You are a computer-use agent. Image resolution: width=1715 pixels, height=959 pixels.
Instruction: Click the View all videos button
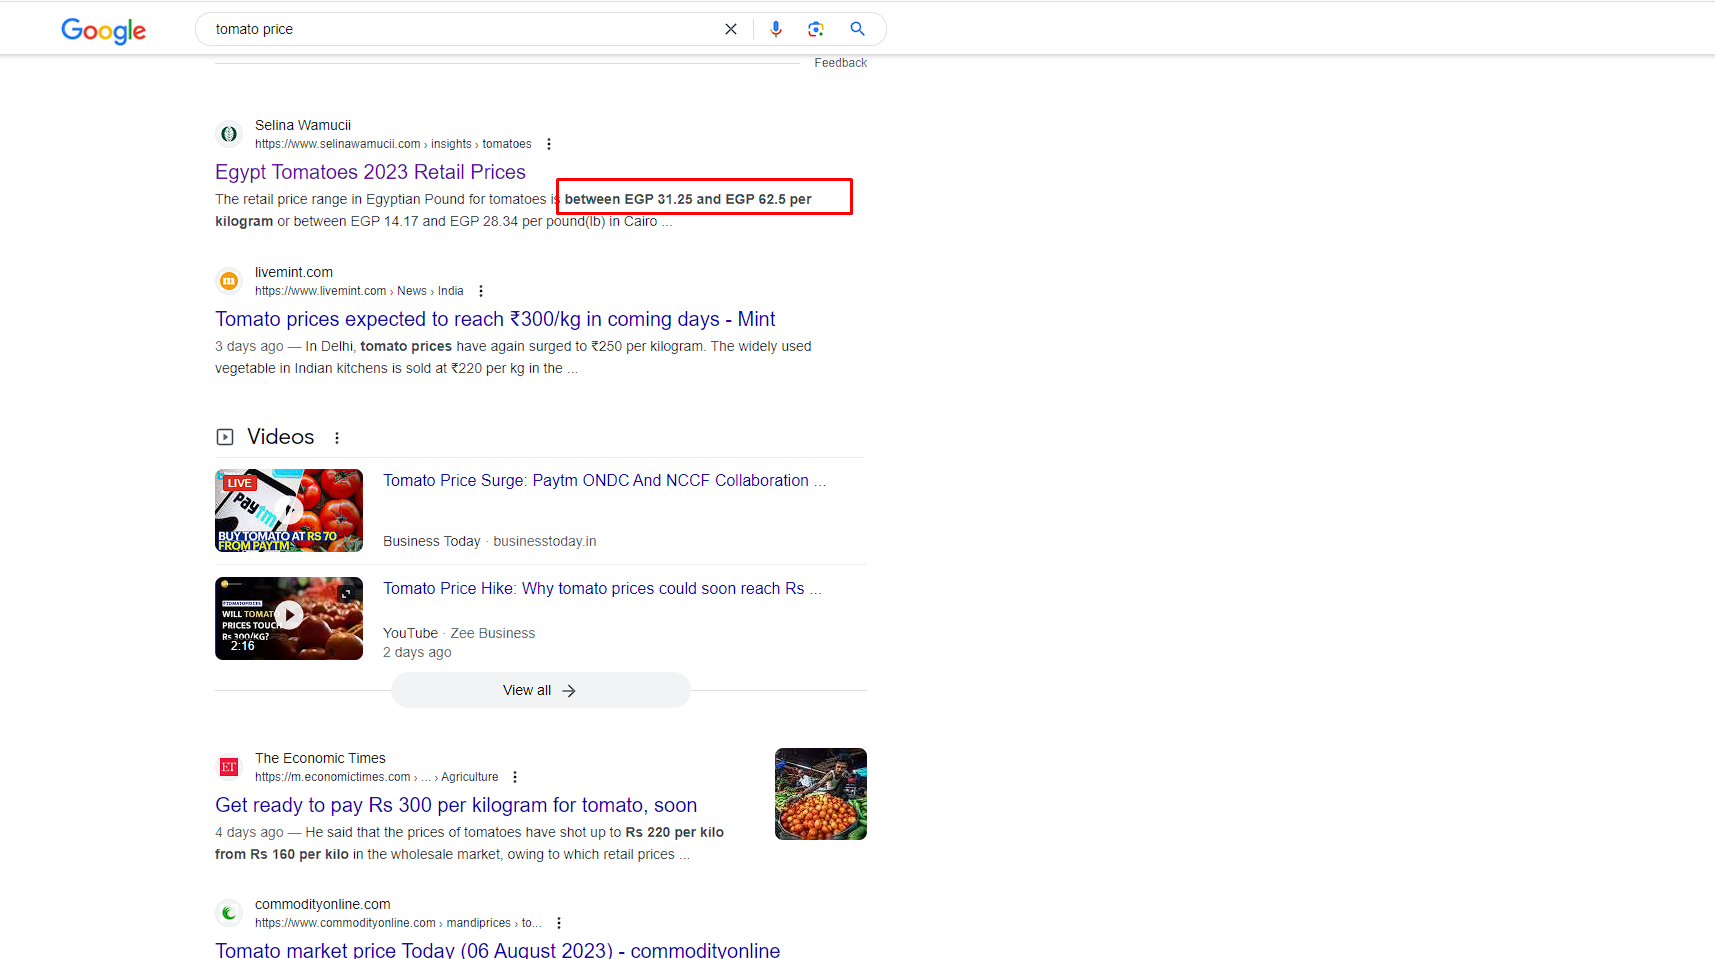(x=540, y=690)
